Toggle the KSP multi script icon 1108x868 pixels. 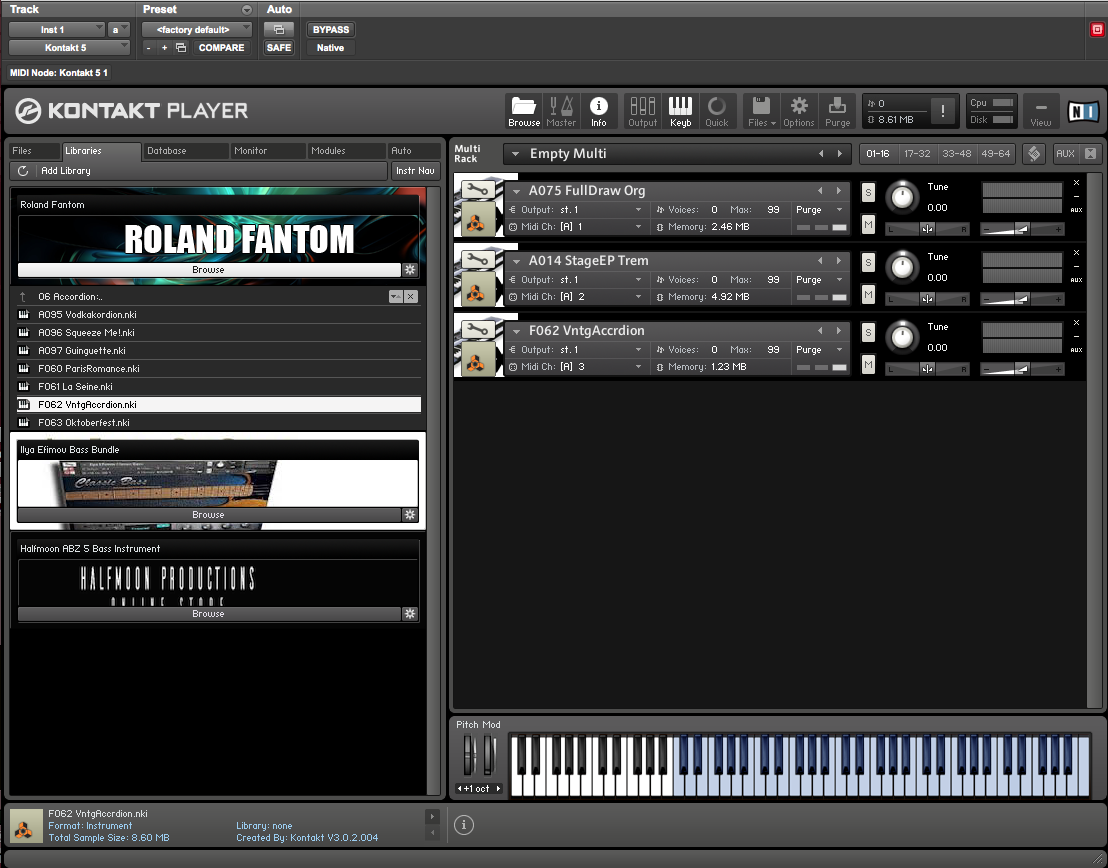1034,153
